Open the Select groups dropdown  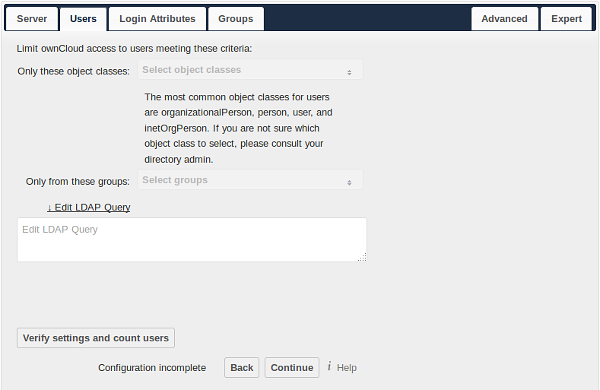pos(250,180)
